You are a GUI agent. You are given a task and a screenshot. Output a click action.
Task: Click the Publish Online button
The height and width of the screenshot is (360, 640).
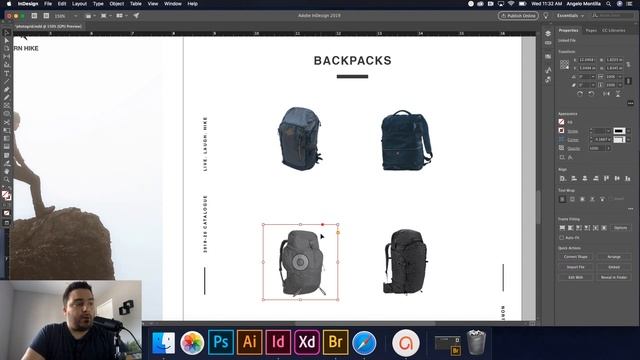click(518, 16)
